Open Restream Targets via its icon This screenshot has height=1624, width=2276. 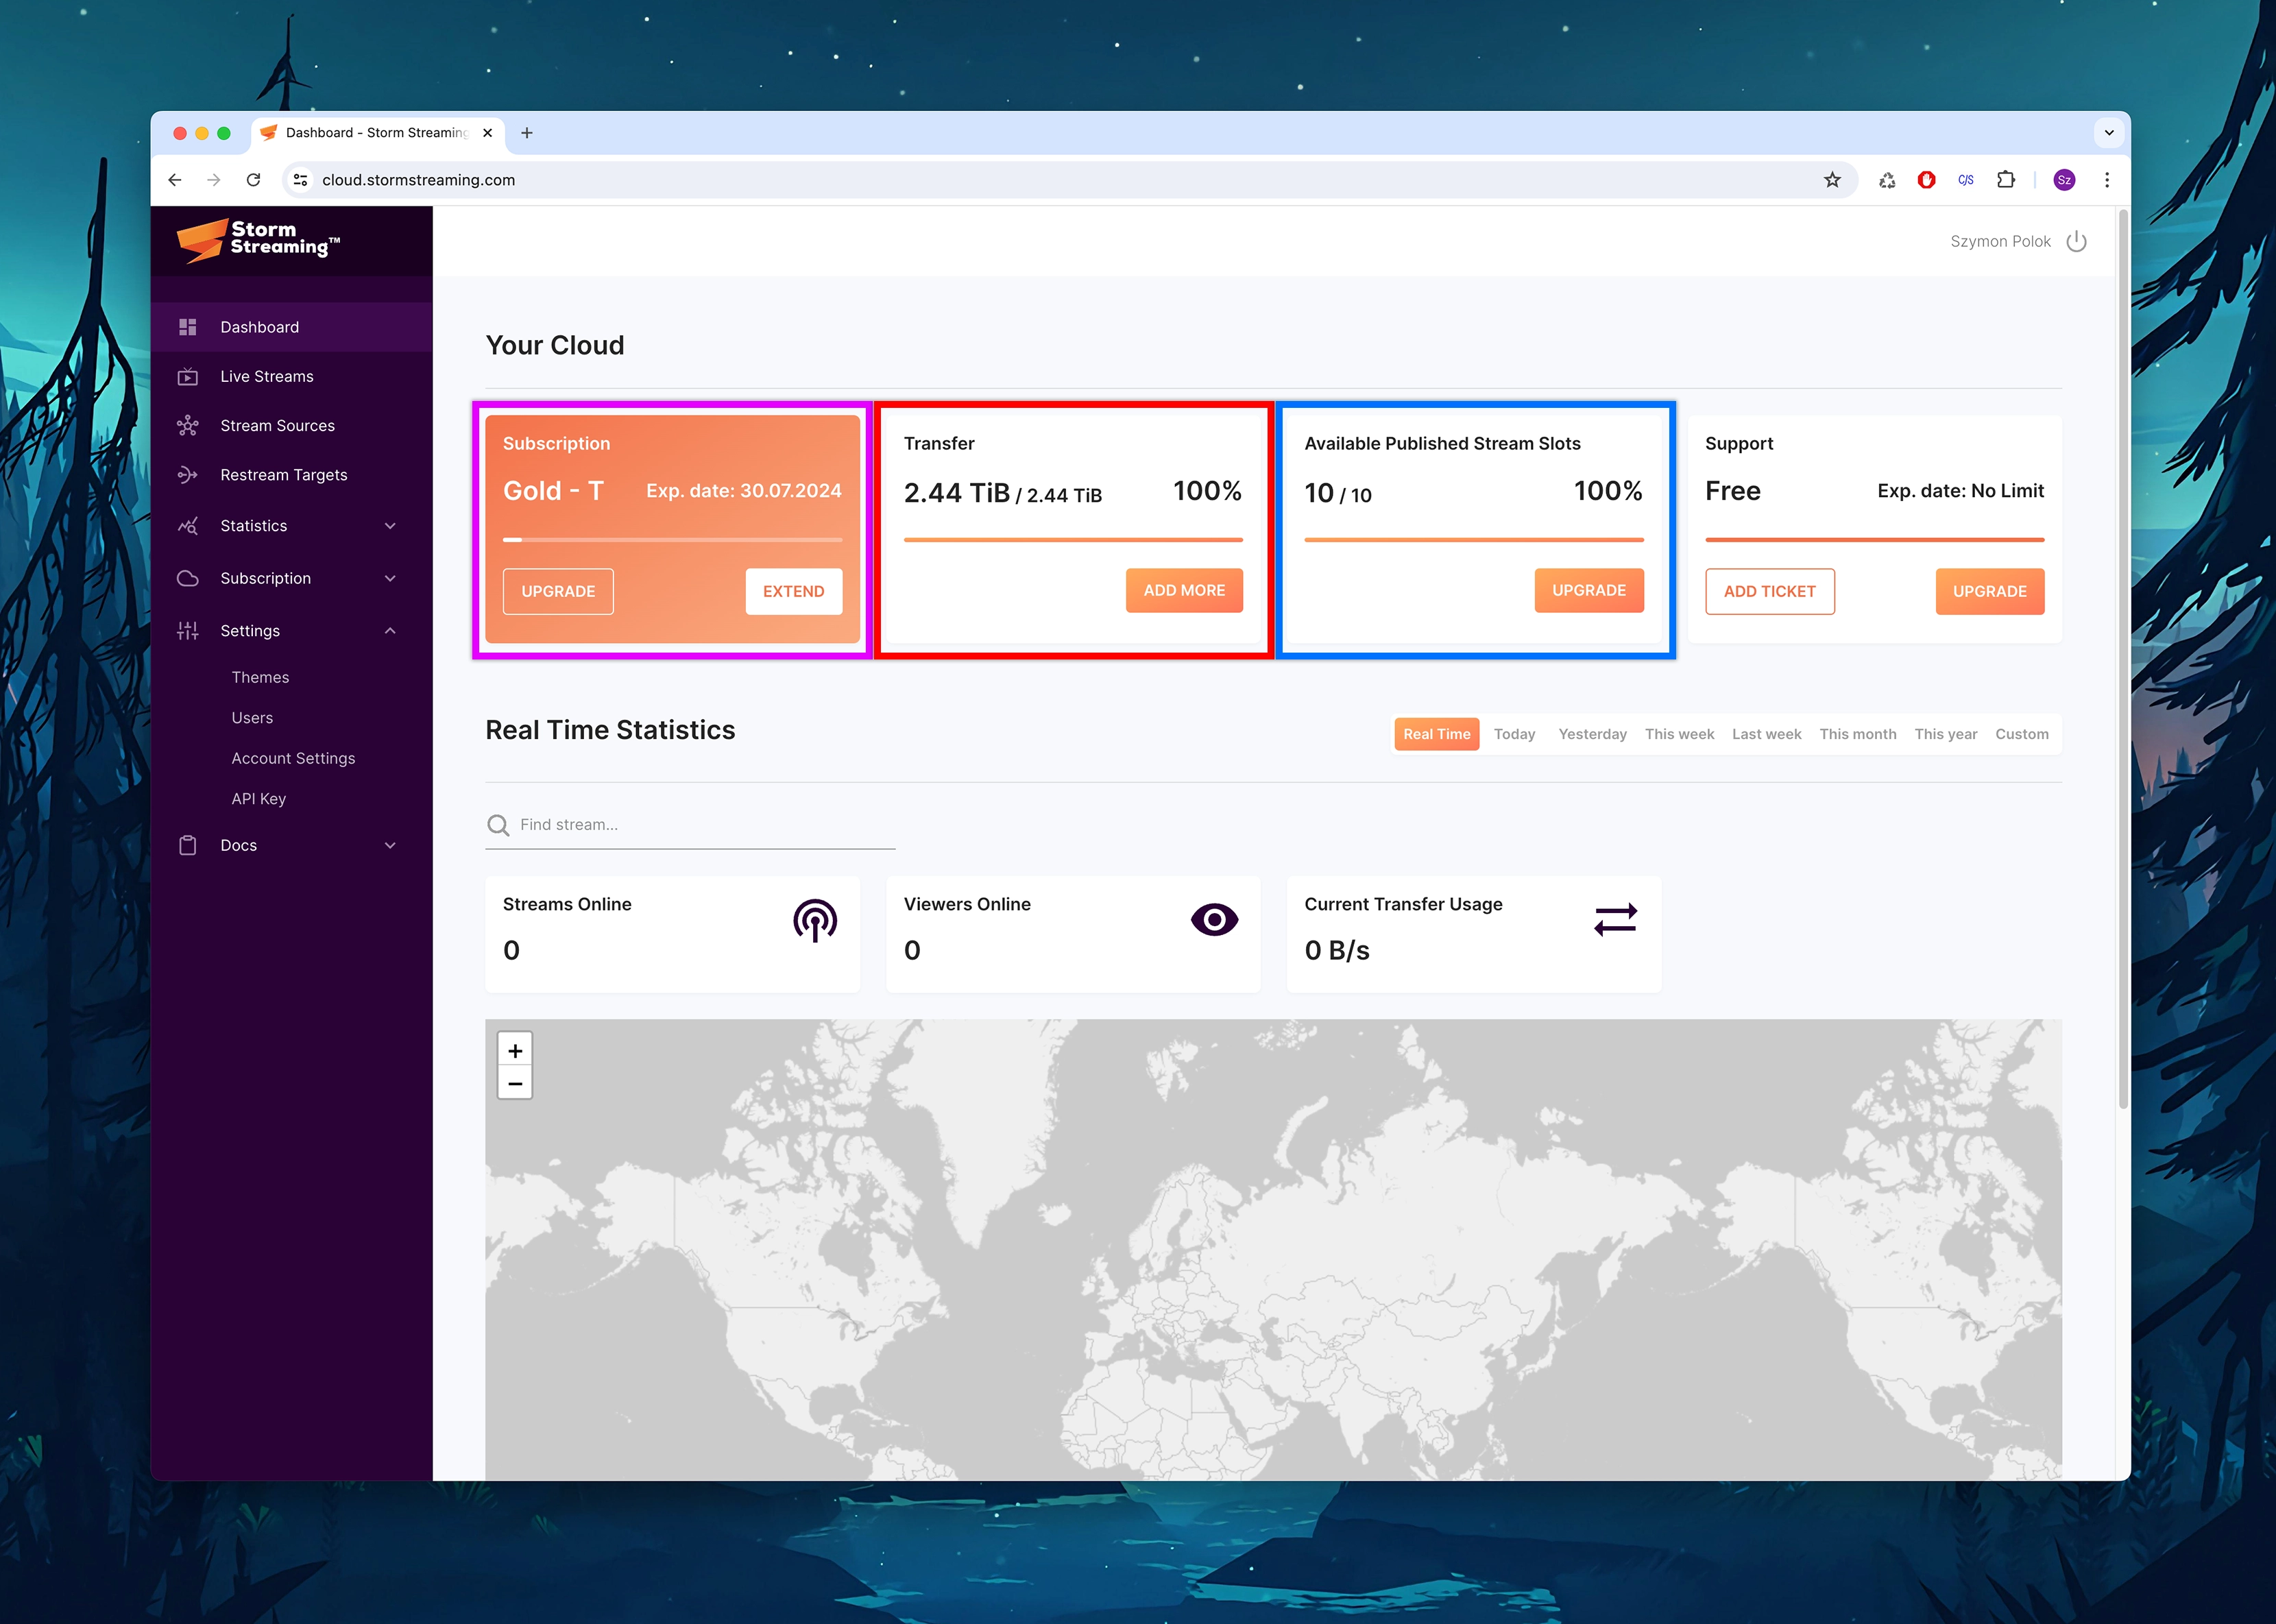[x=188, y=474]
